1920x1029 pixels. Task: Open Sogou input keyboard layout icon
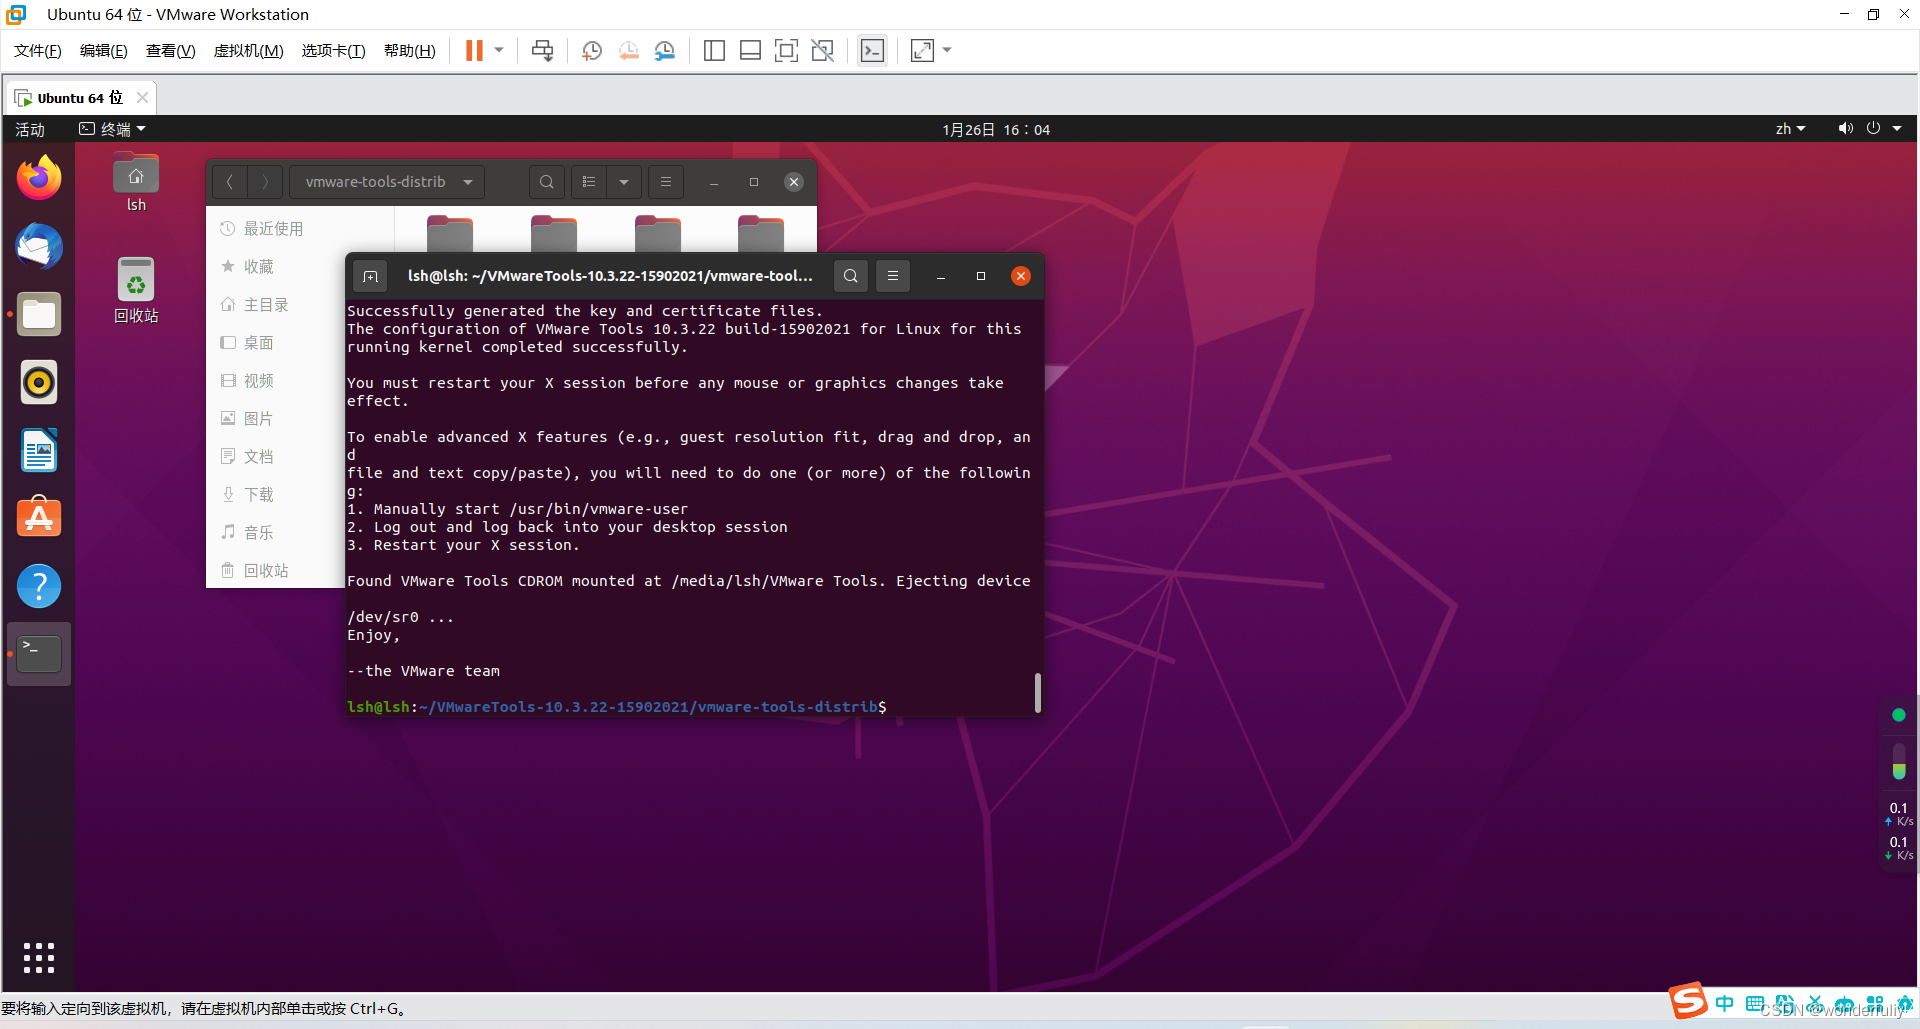[1753, 1003]
